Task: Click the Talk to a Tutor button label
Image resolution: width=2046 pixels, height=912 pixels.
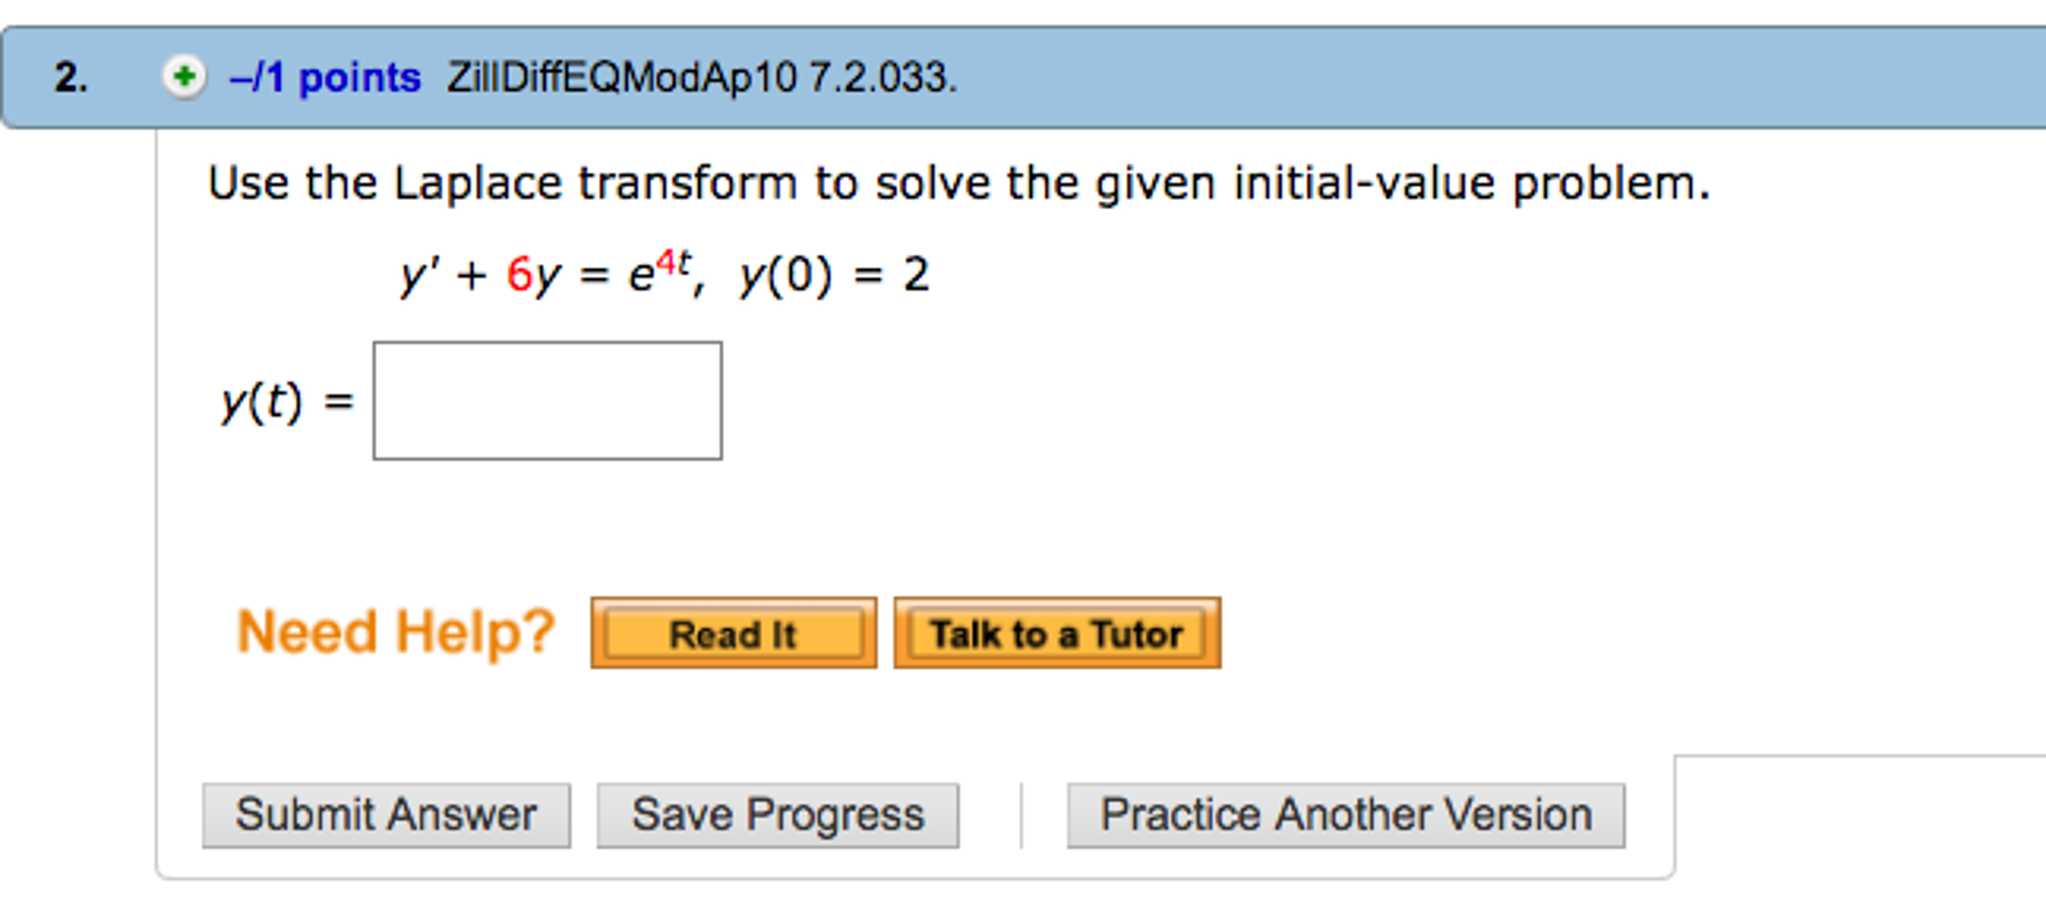Action: coord(1056,632)
